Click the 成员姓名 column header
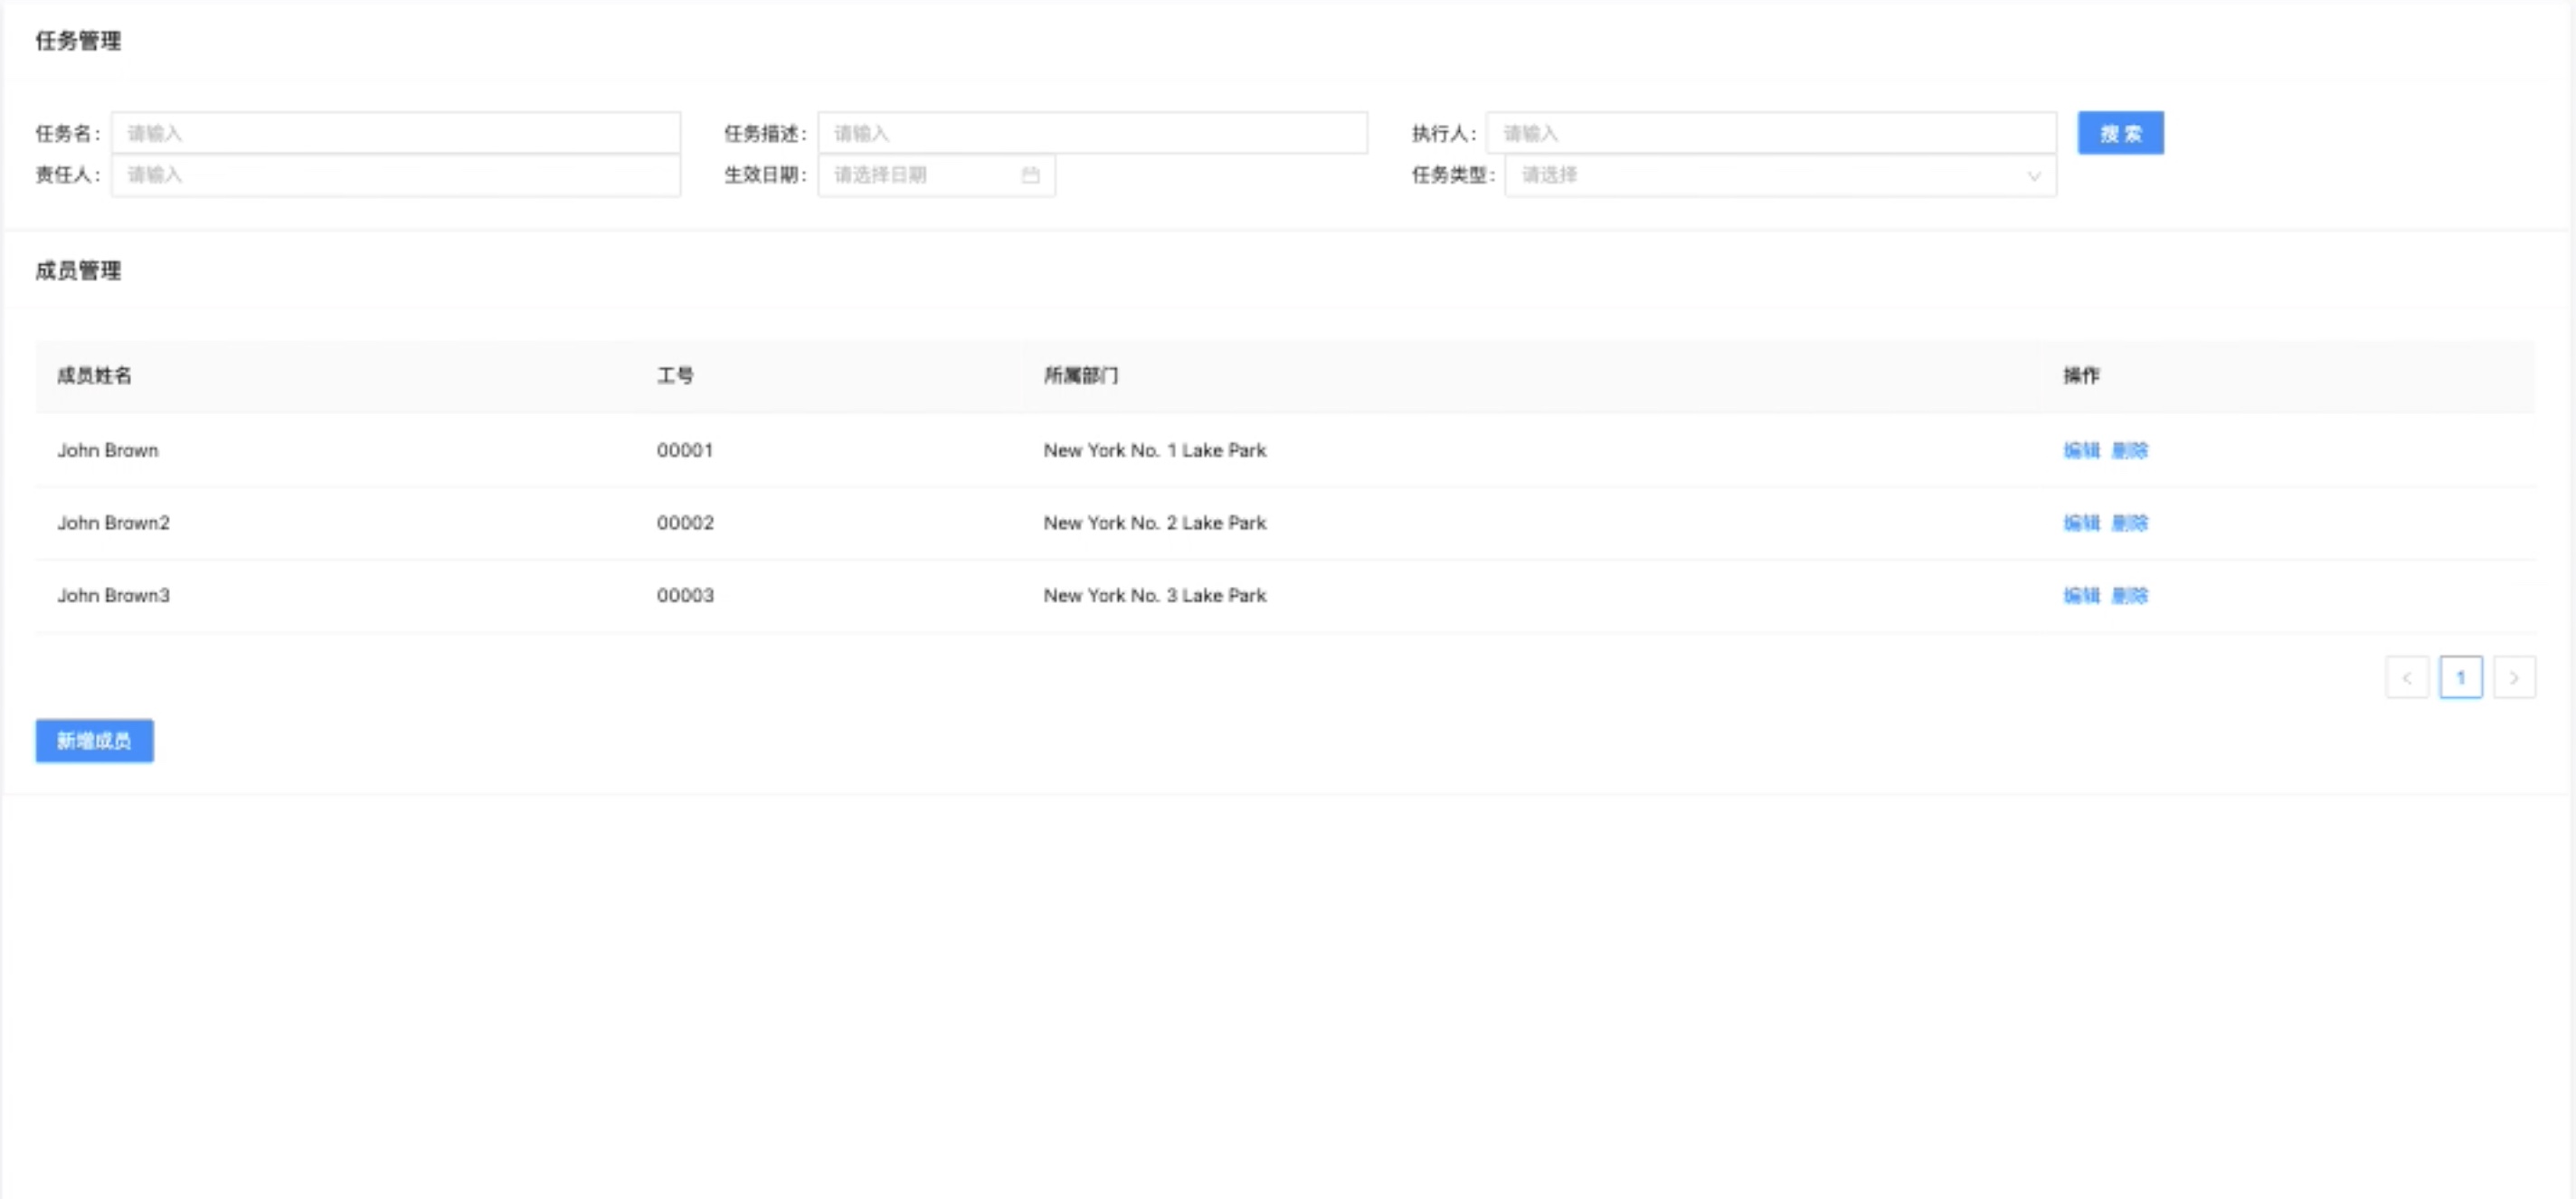Screen dimensions: 2576x1199 94,376
